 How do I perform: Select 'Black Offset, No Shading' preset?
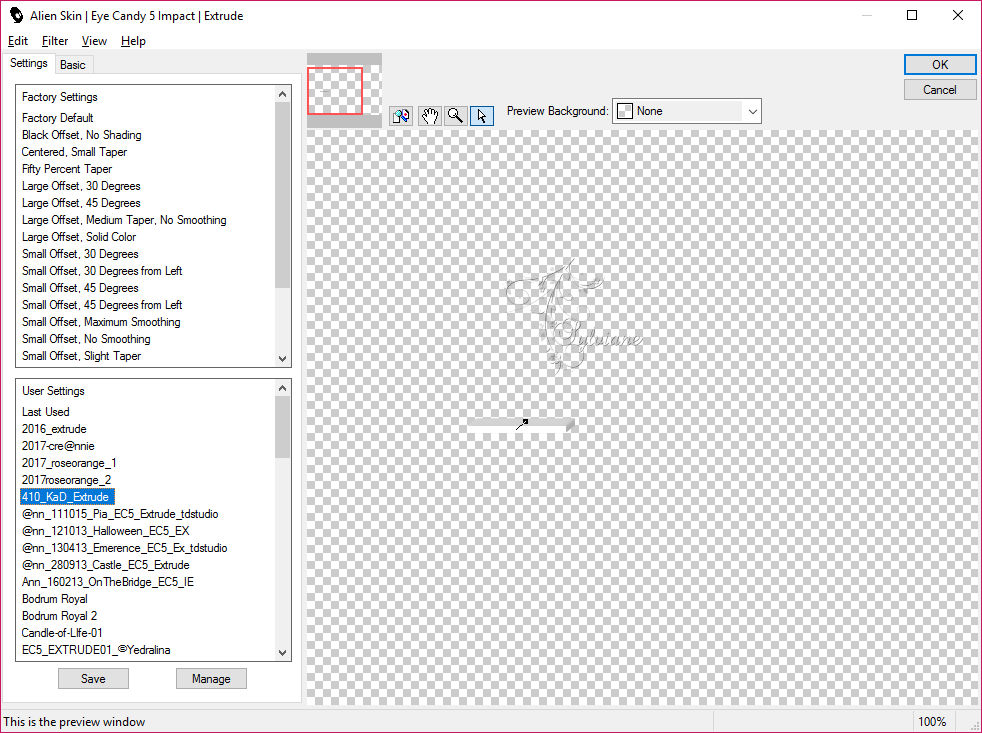click(81, 135)
